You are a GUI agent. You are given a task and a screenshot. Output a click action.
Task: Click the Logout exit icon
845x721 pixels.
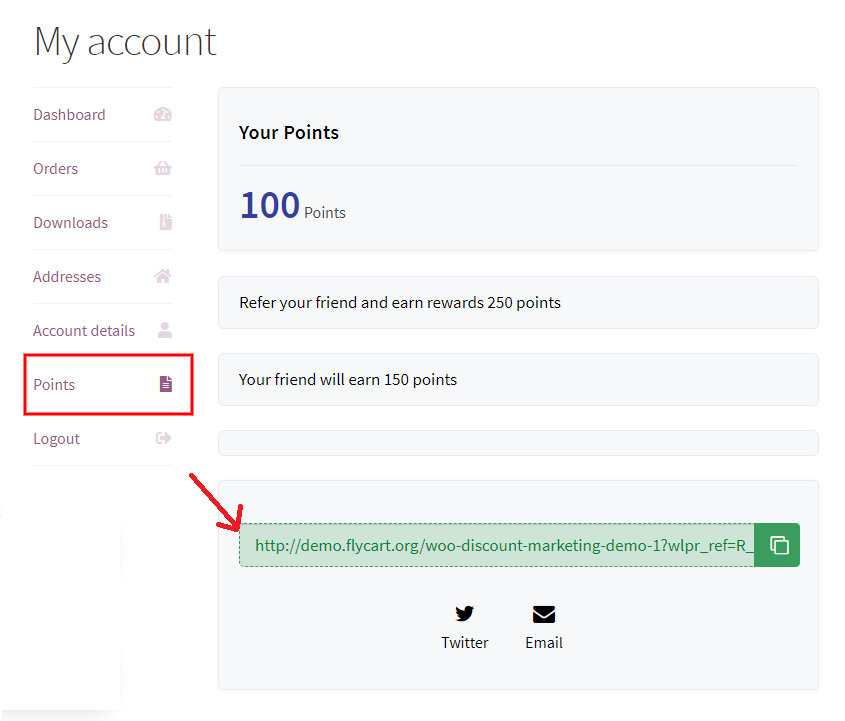(162, 438)
